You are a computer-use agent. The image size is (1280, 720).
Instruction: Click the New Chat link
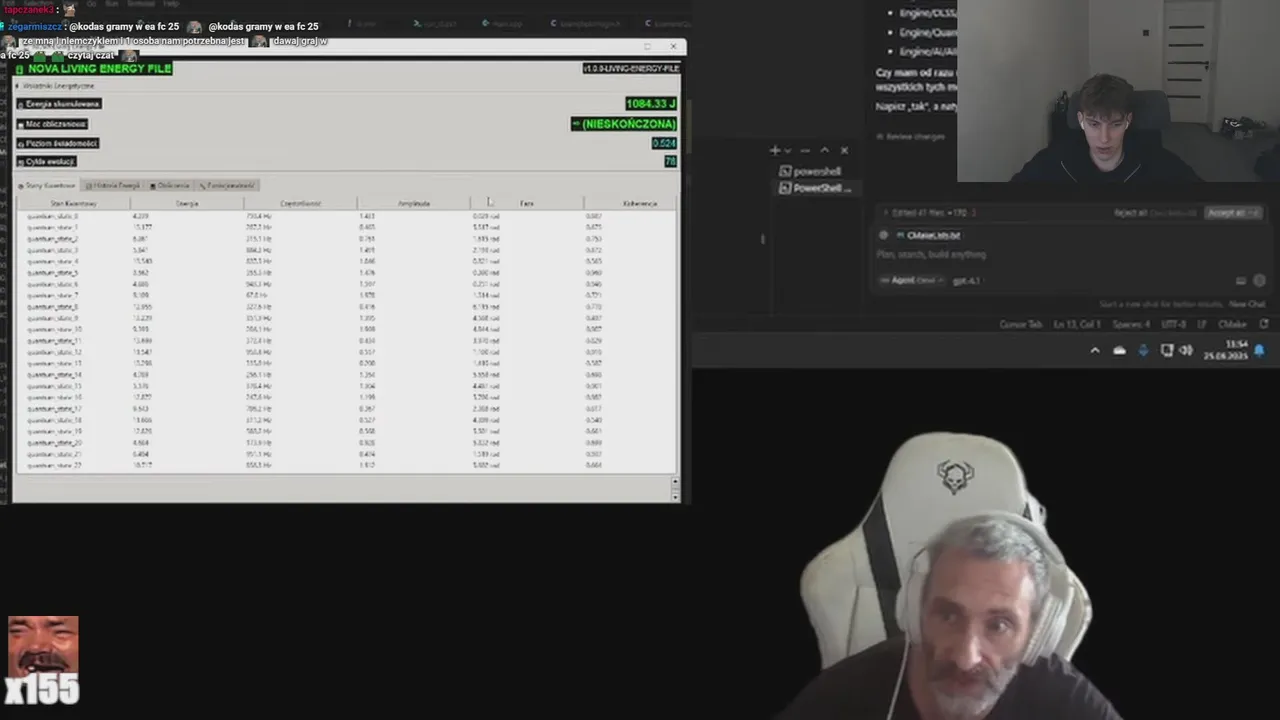[1247, 304]
